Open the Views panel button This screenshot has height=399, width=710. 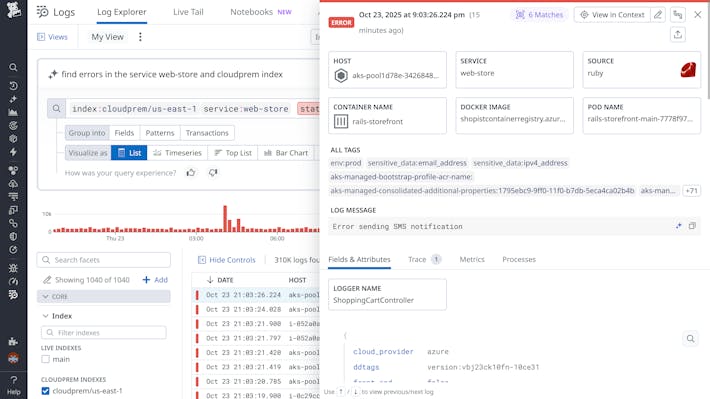(52, 37)
